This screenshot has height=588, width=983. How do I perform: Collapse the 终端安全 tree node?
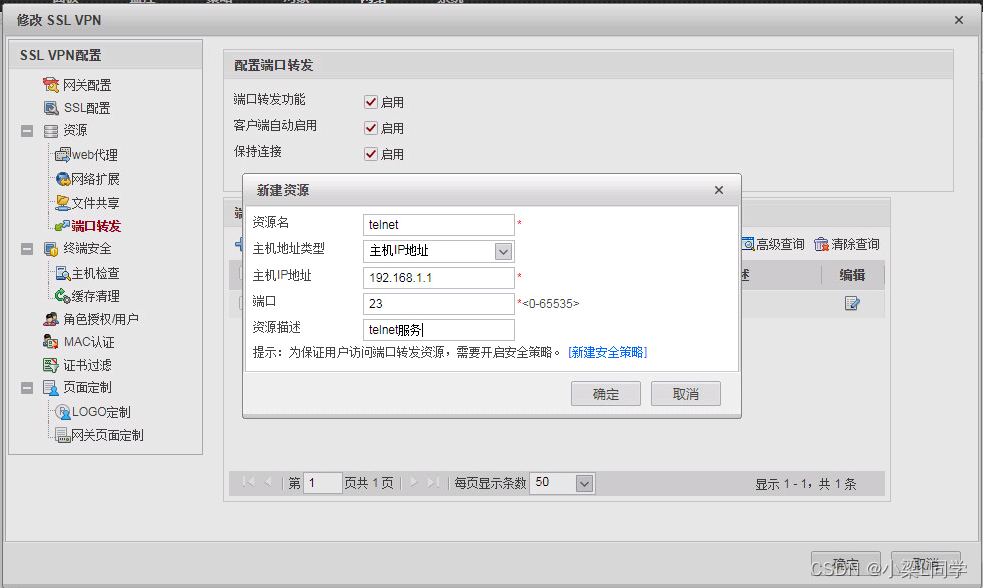pyautogui.click(x=27, y=249)
